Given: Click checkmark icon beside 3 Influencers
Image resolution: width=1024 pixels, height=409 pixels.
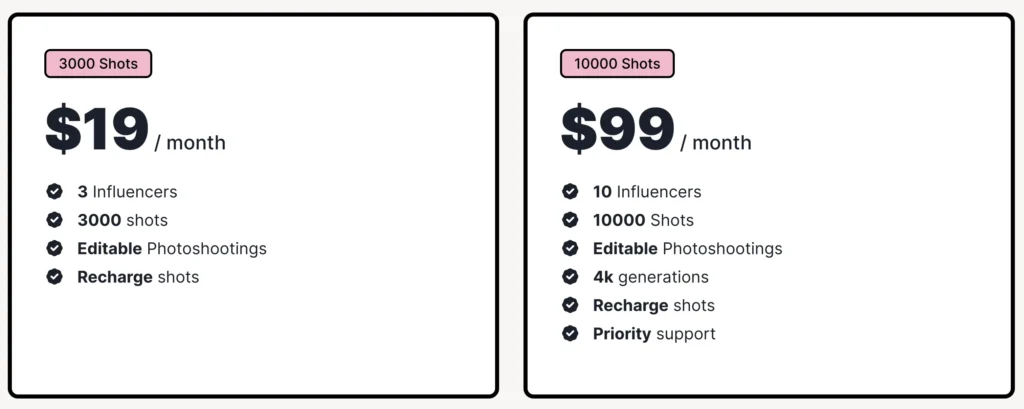Looking at the screenshot, I should click(54, 191).
